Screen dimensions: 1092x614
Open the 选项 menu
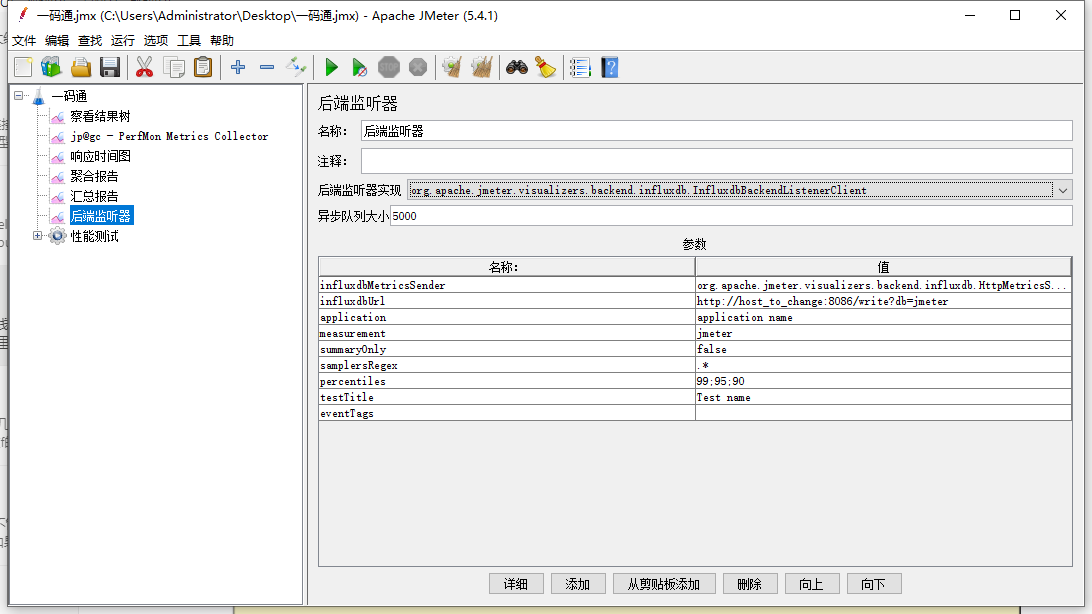tap(156, 40)
